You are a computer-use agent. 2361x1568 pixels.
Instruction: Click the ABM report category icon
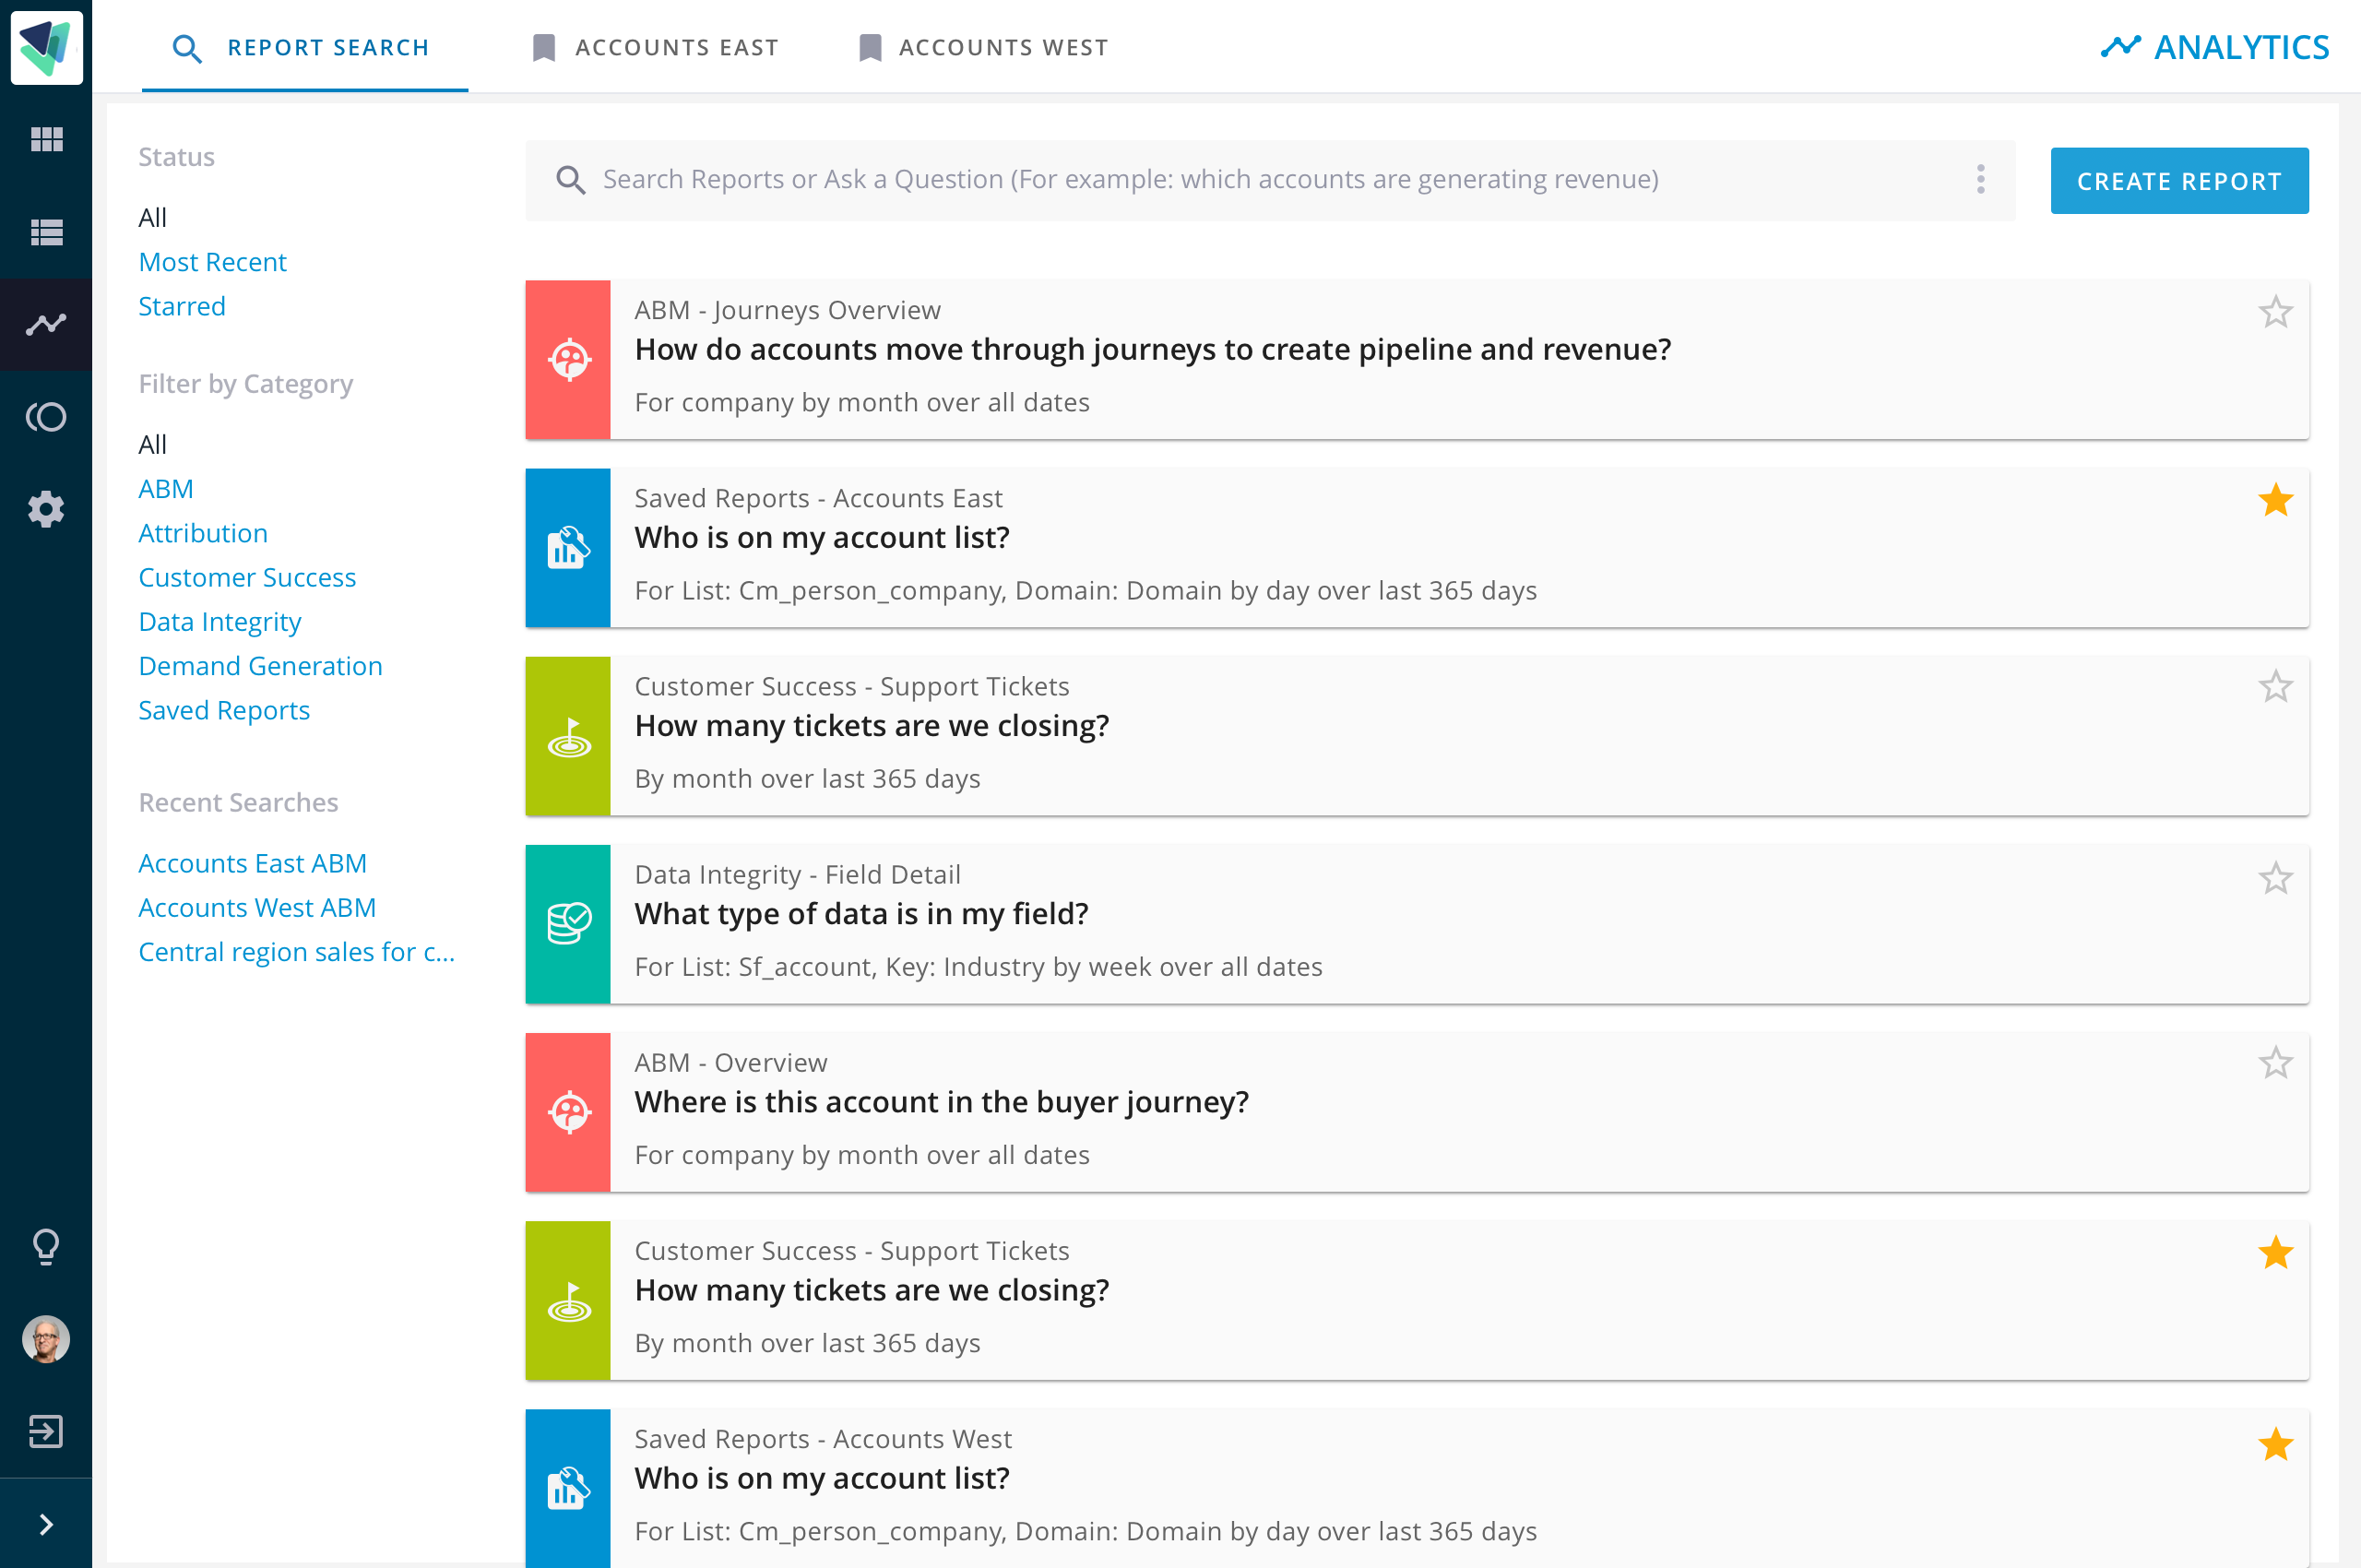point(568,359)
